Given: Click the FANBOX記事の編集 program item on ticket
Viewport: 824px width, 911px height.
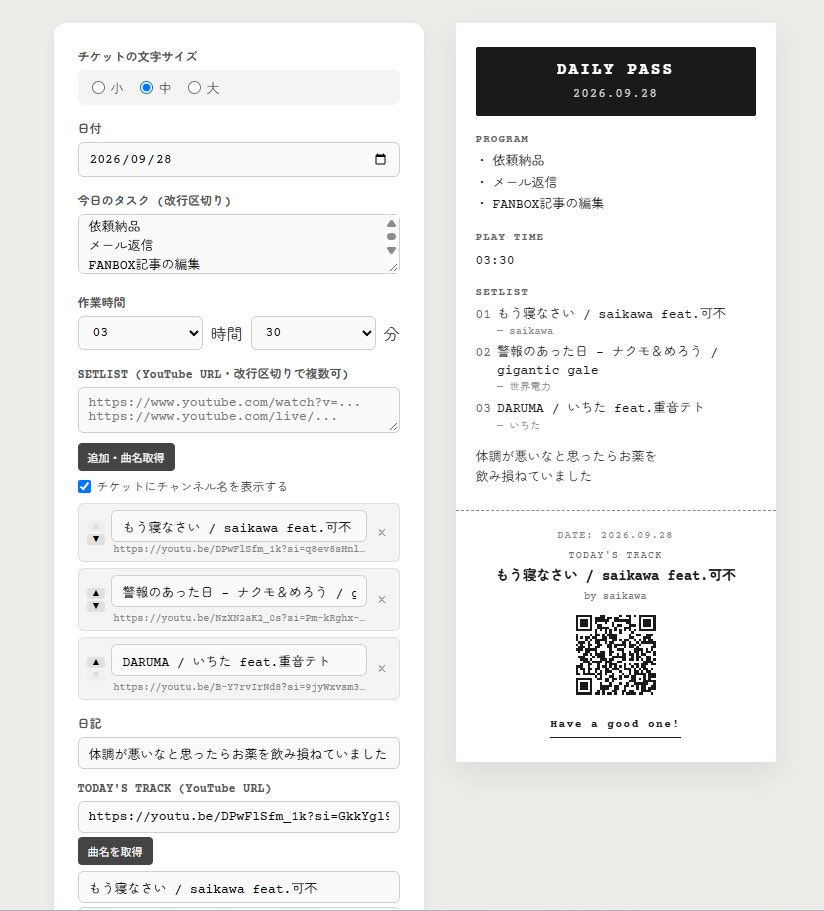Looking at the screenshot, I should click(x=548, y=204).
